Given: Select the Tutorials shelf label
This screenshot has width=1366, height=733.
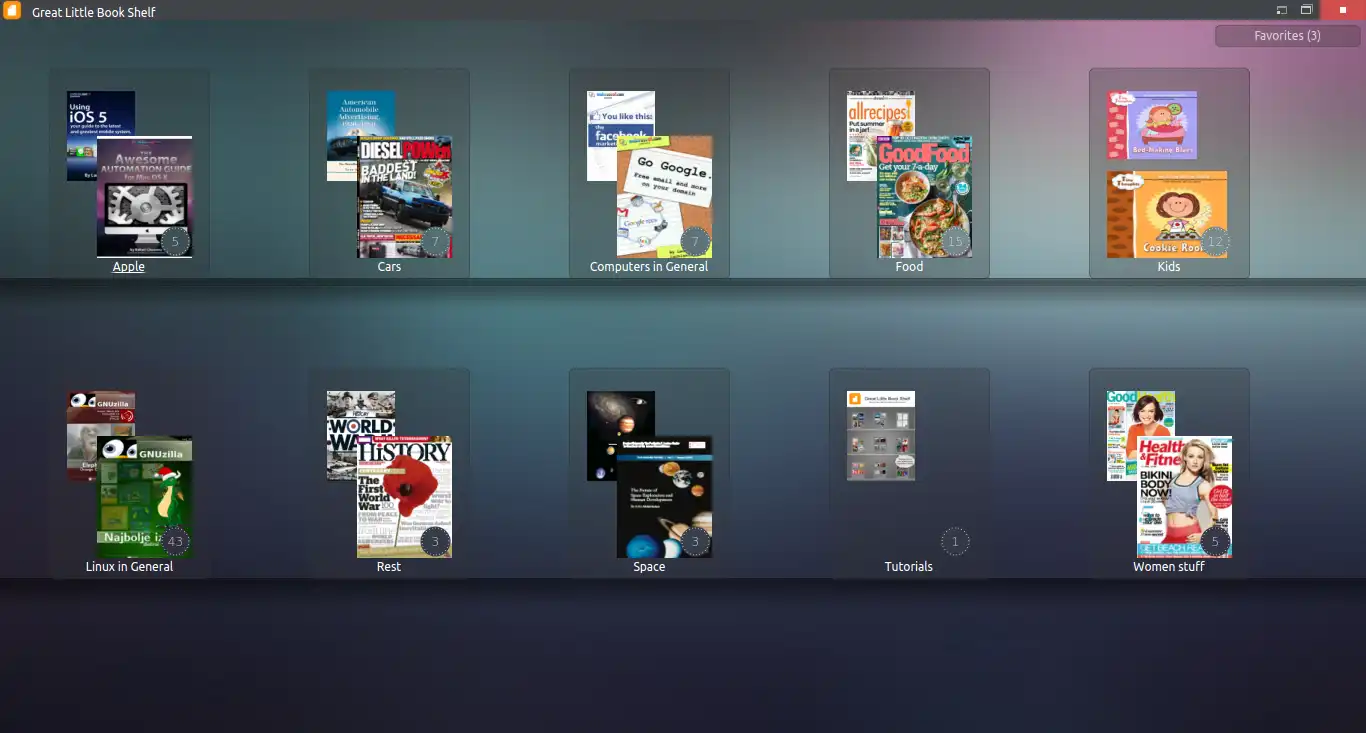Looking at the screenshot, I should coord(909,567).
